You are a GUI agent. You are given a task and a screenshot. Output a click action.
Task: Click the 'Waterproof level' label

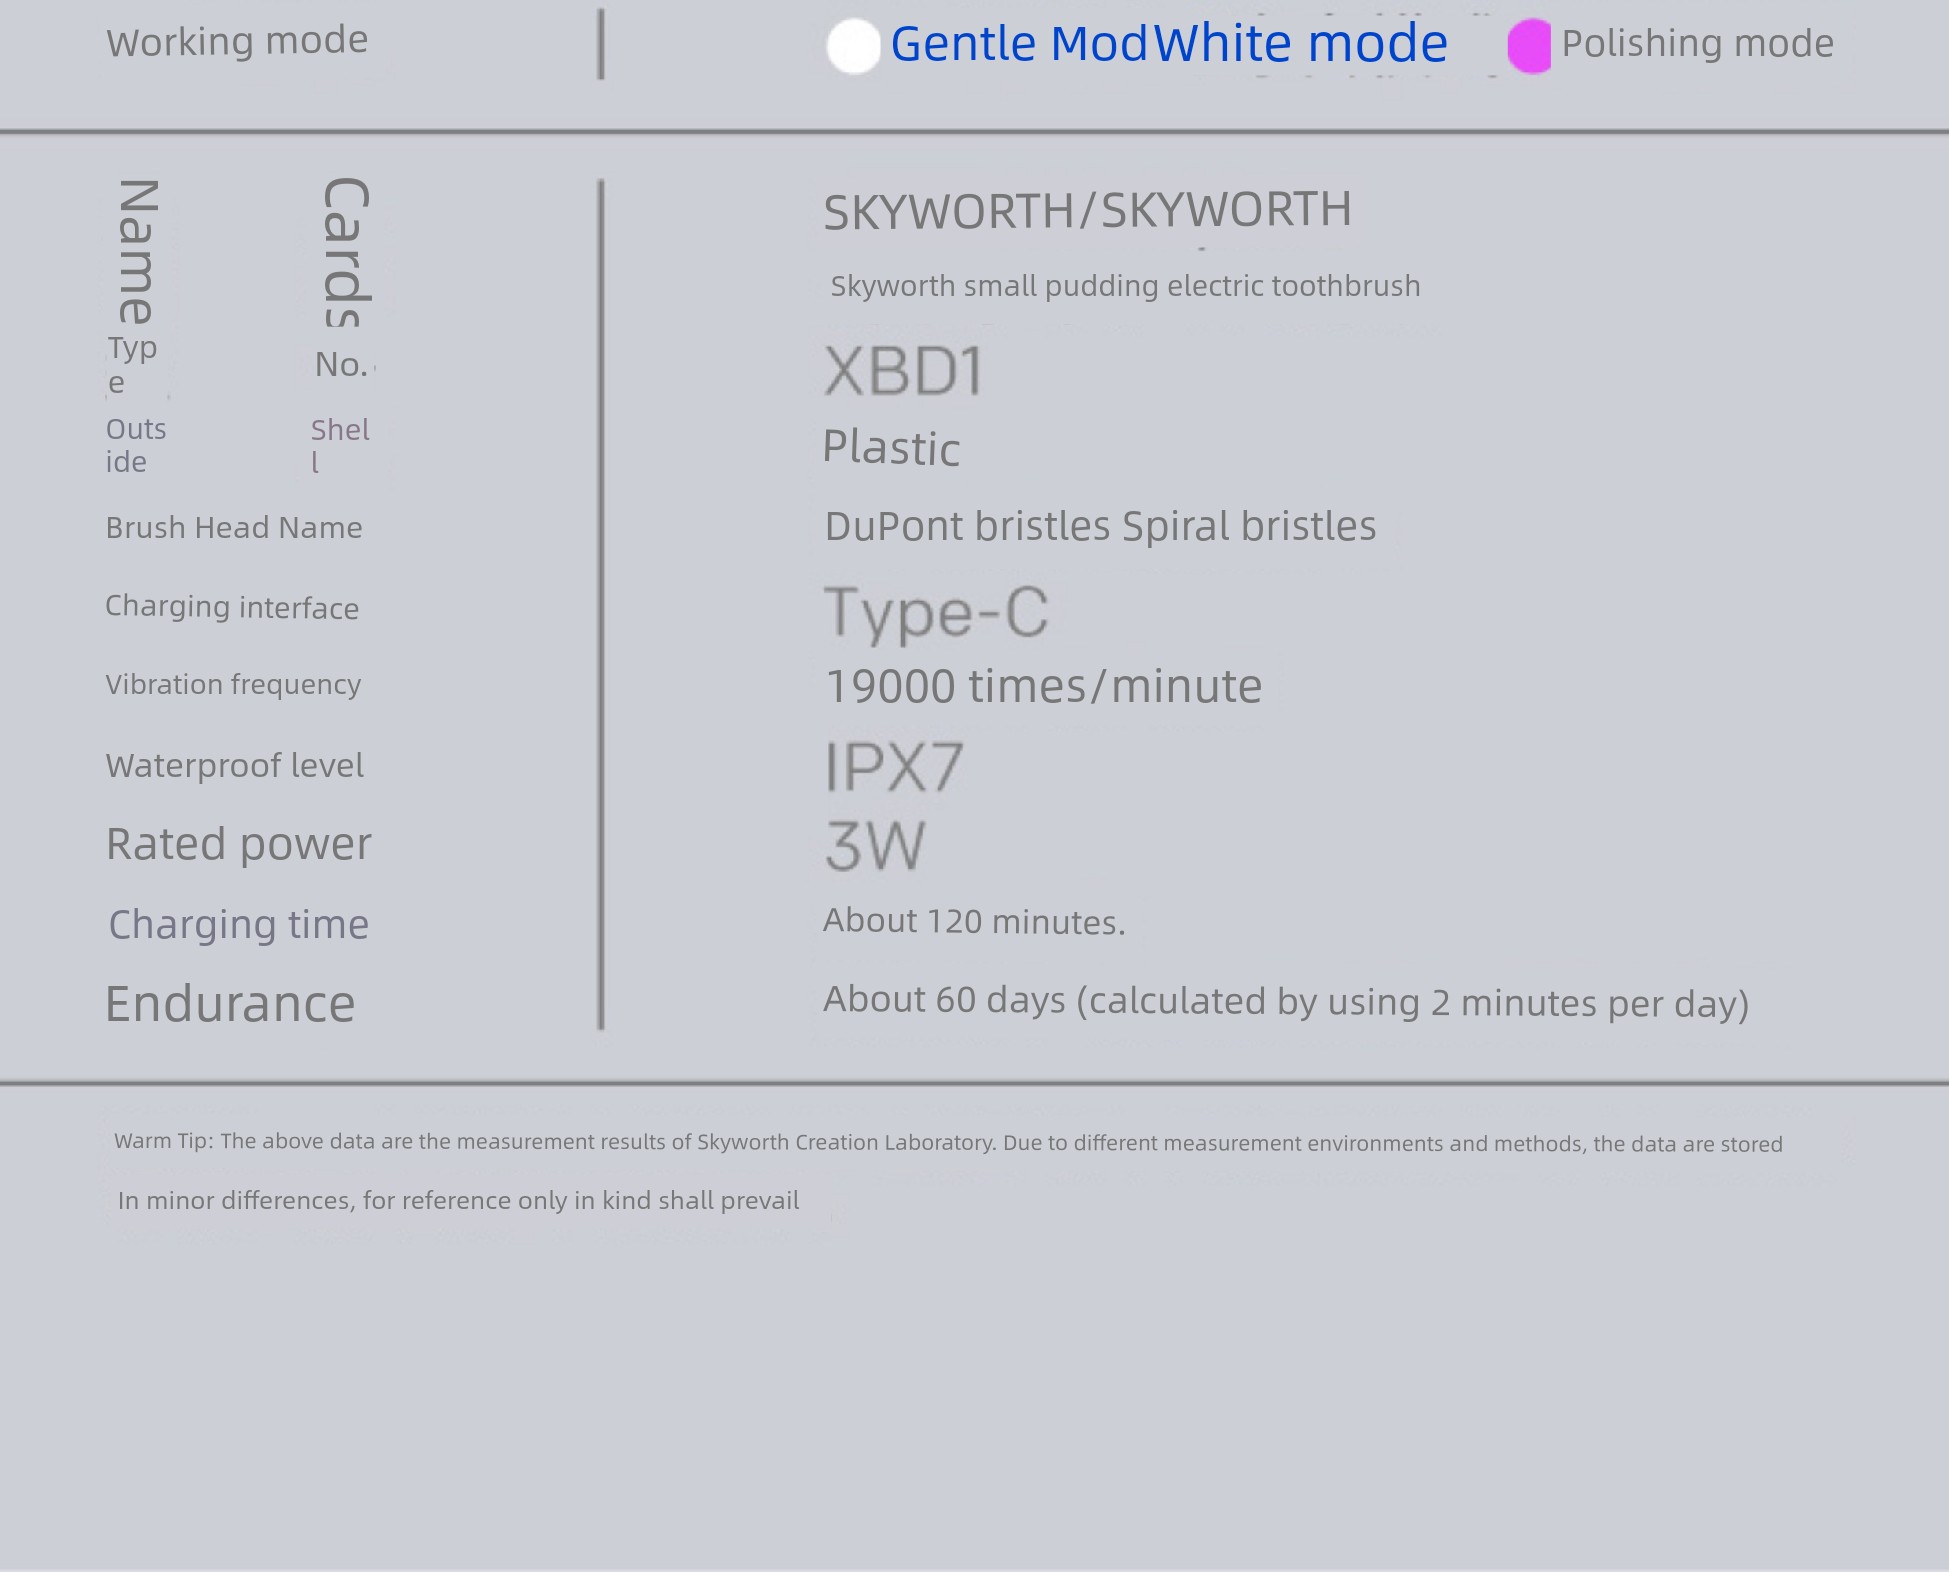(x=234, y=766)
